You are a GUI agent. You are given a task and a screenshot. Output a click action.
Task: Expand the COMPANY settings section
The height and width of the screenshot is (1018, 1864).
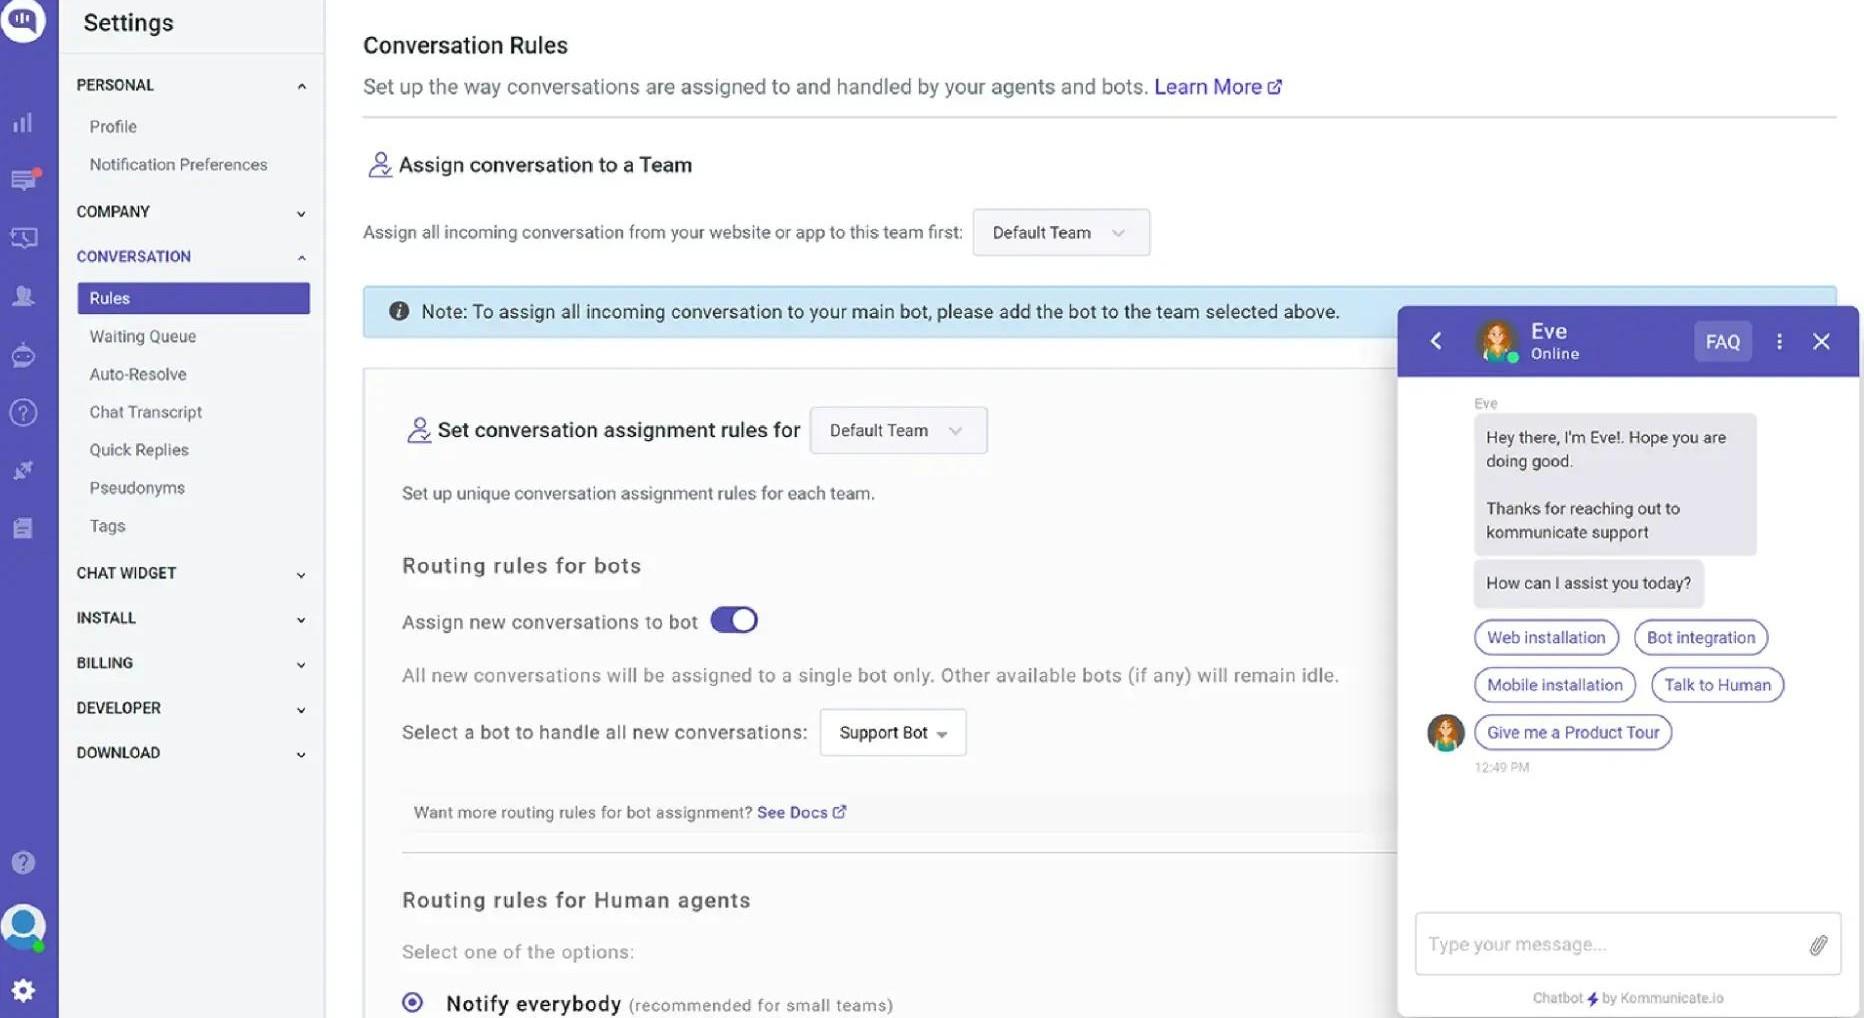[x=191, y=212]
